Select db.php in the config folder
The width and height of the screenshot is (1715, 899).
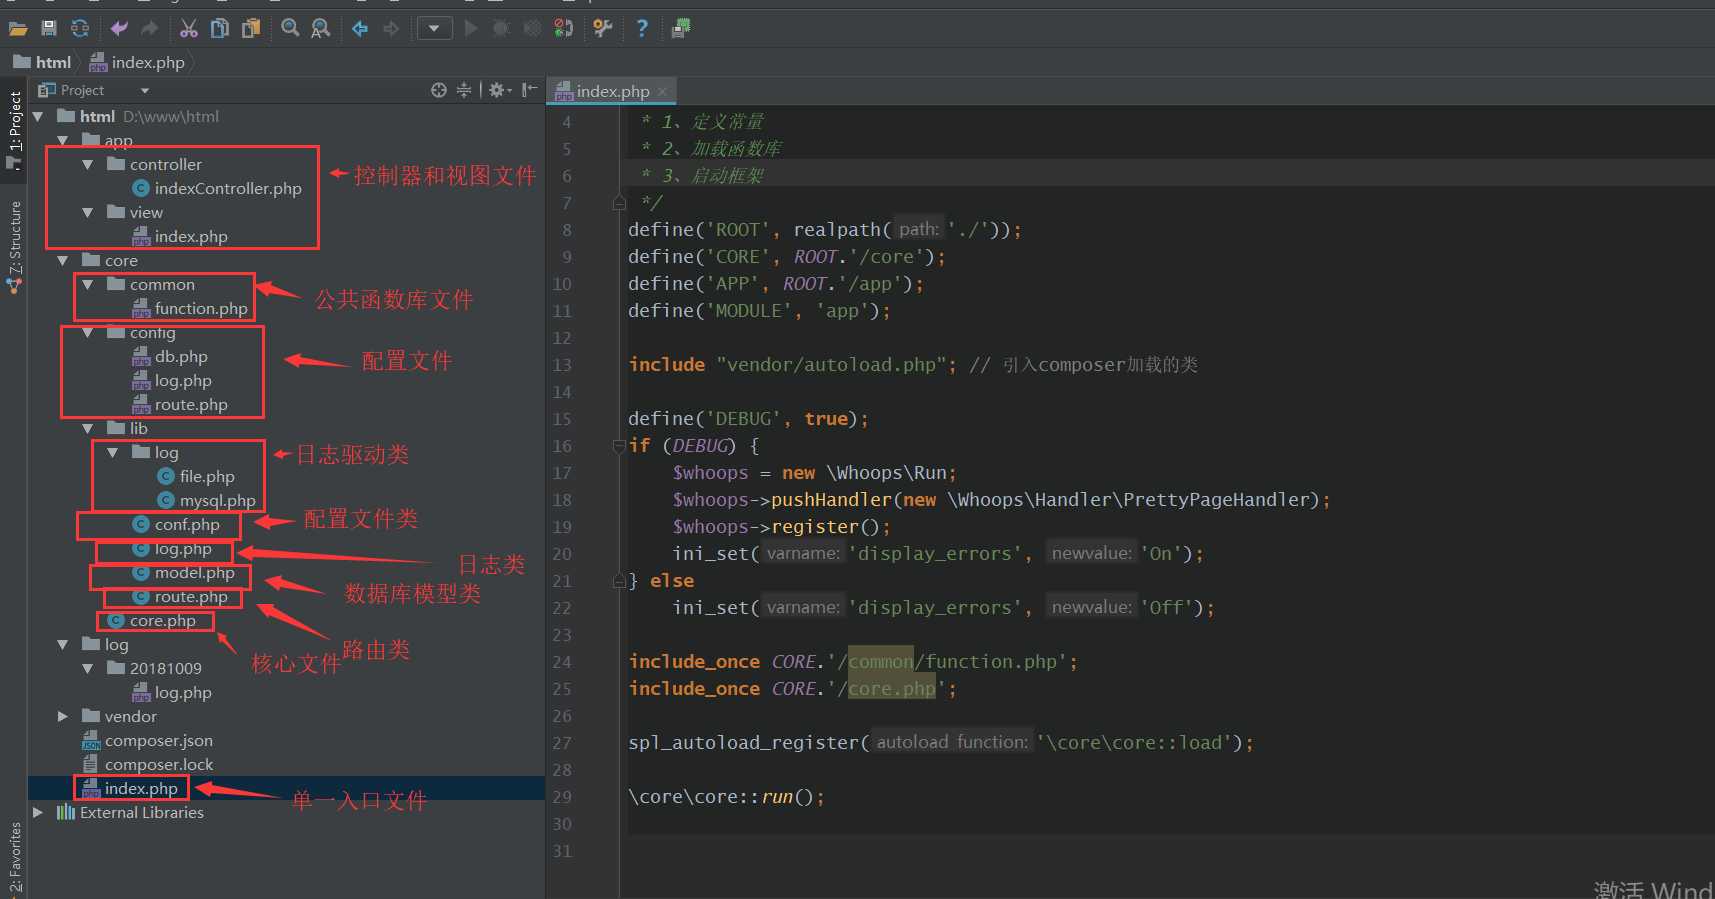tap(170, 356)
